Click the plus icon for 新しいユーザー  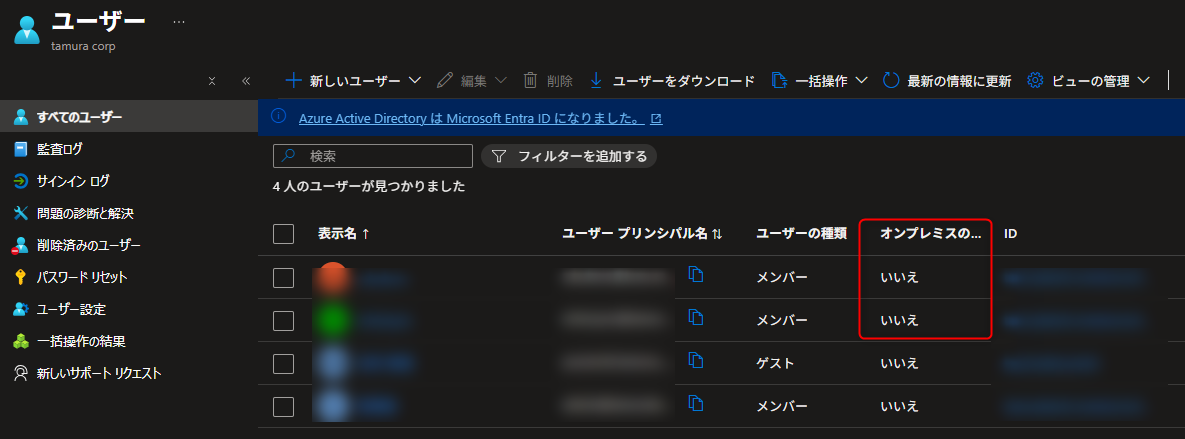click(294, 81)
